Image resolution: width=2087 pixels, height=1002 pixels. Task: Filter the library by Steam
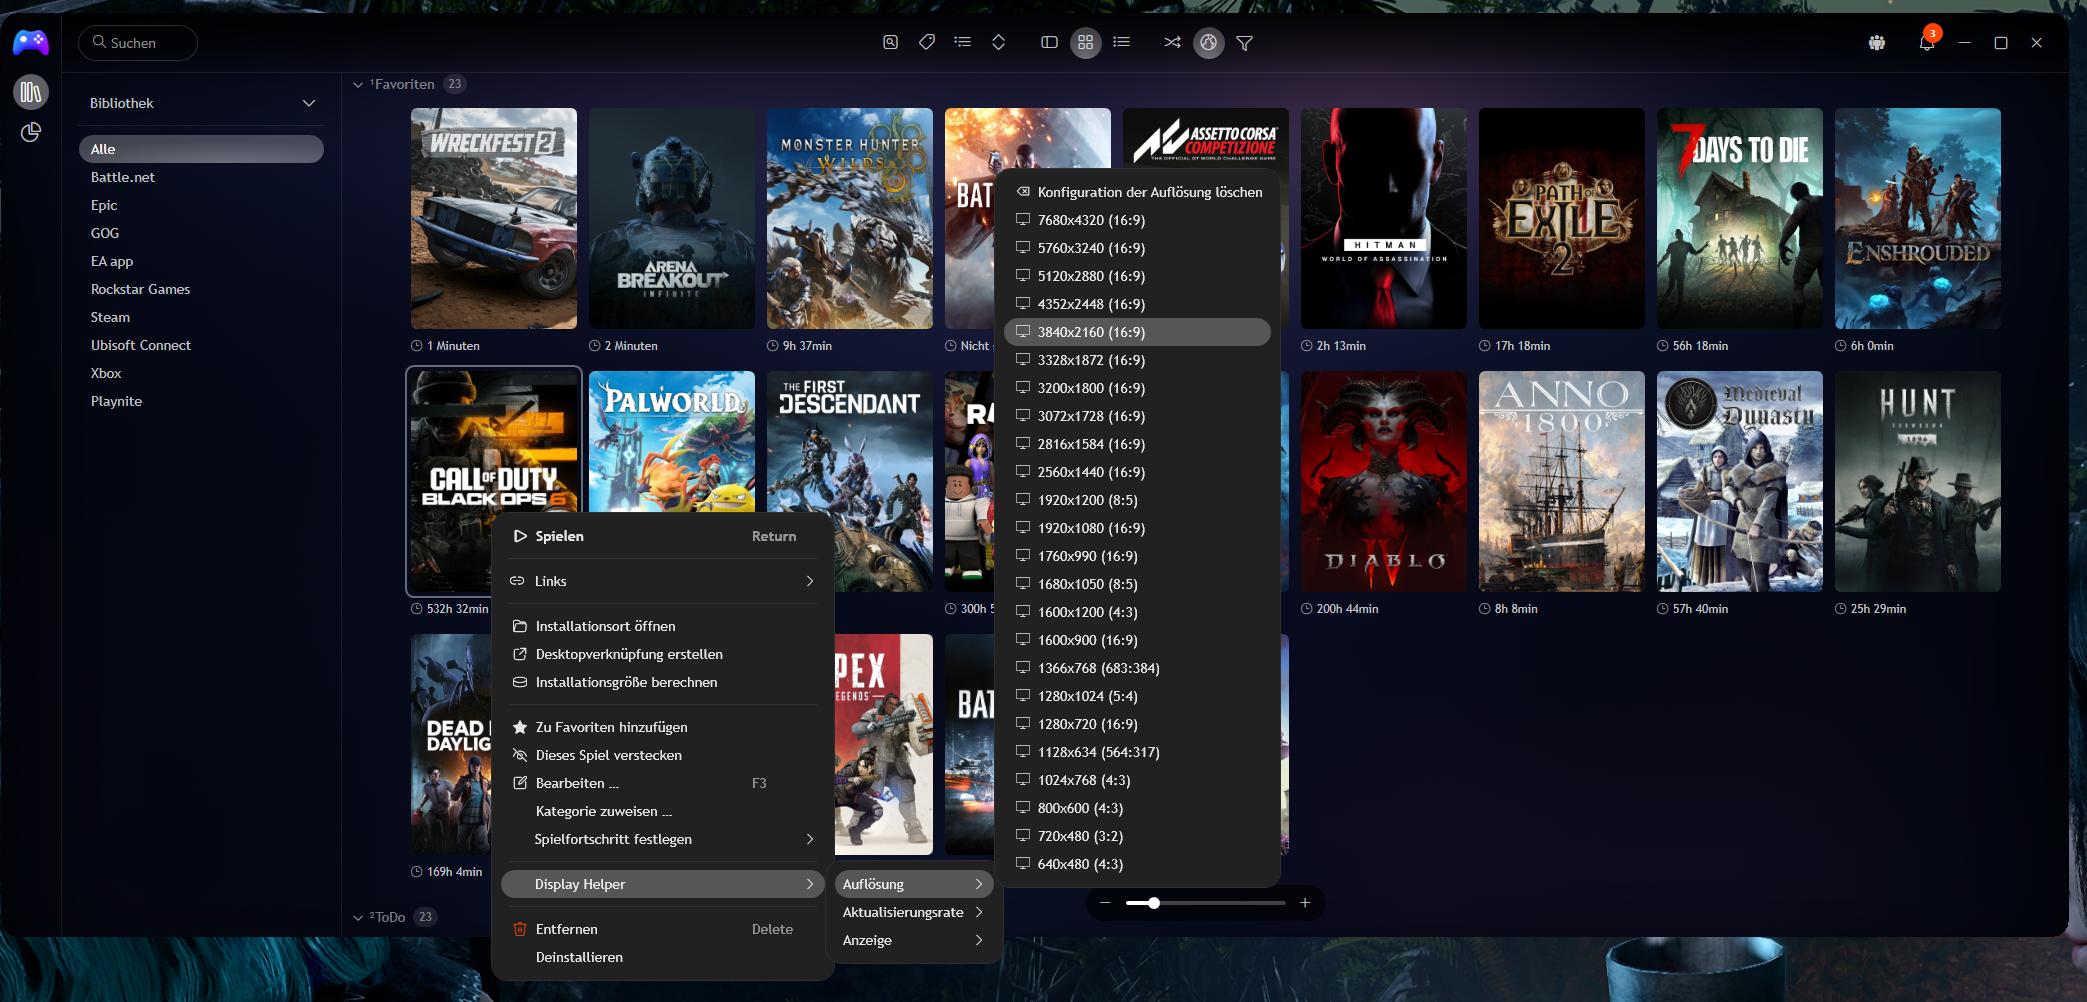tap(201, 317)
